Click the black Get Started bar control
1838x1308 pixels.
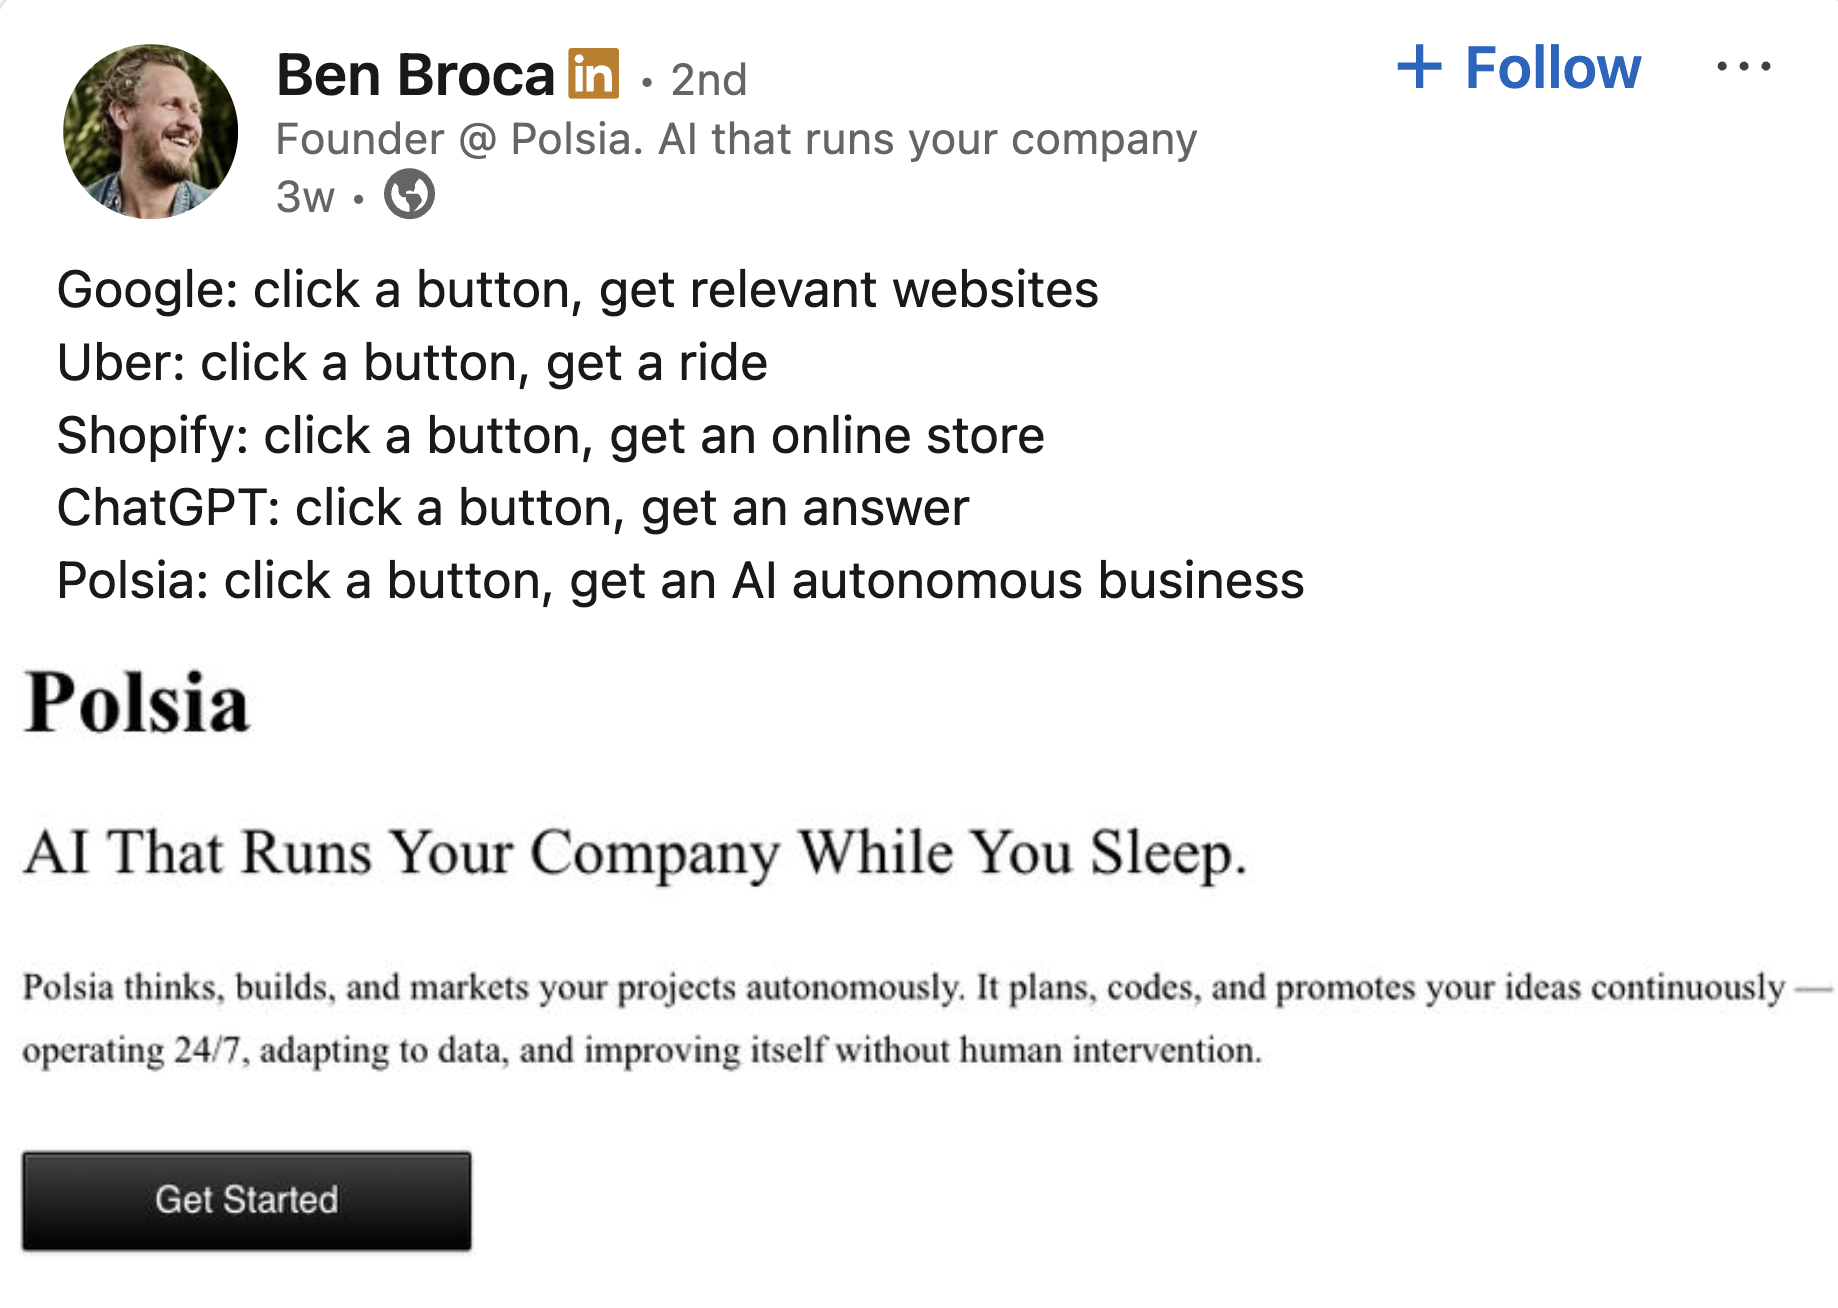pyautogui.click(x=247, y=1199)
